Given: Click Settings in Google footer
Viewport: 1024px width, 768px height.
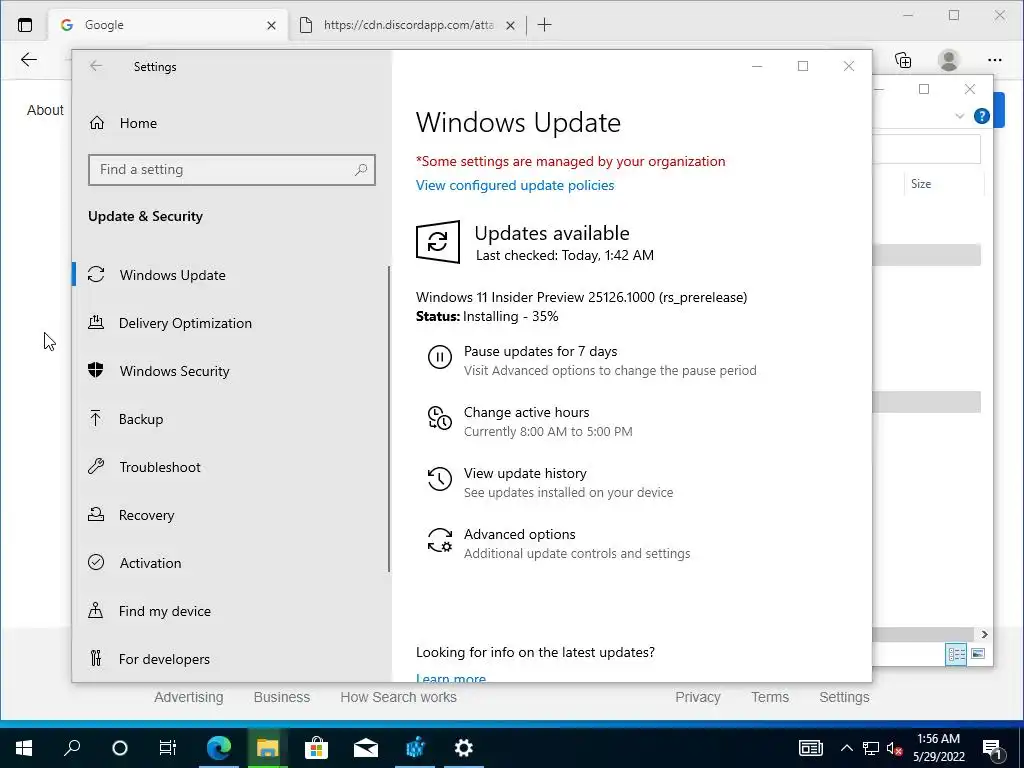Looking at the screenshot, I should pos(844,697).
